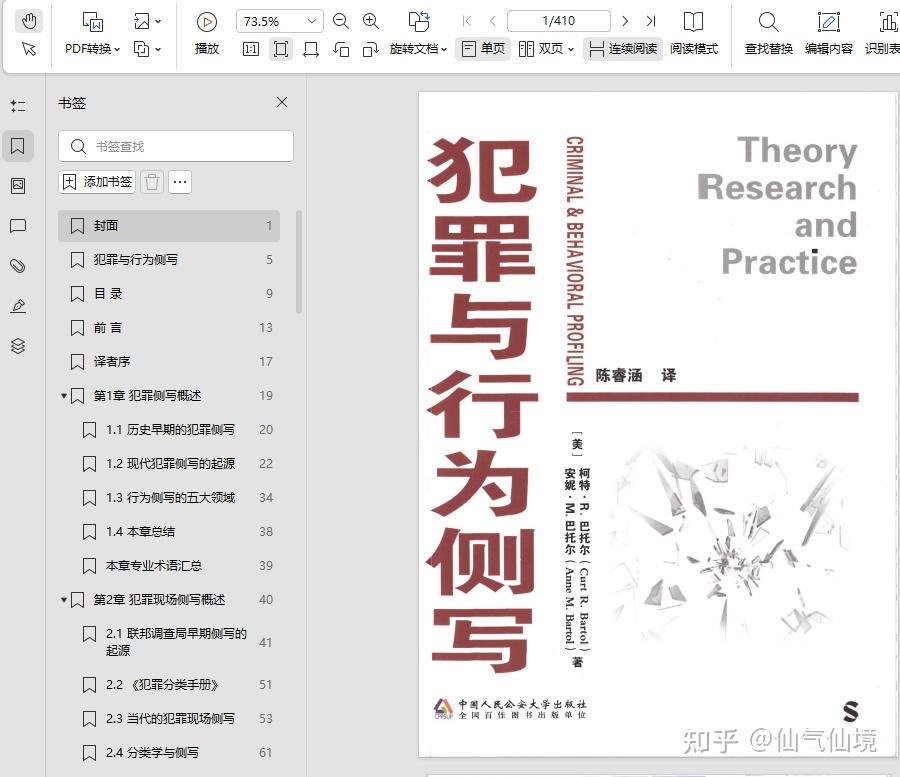
Task: Toggle fit page view icon
Action: coord(281,49)
